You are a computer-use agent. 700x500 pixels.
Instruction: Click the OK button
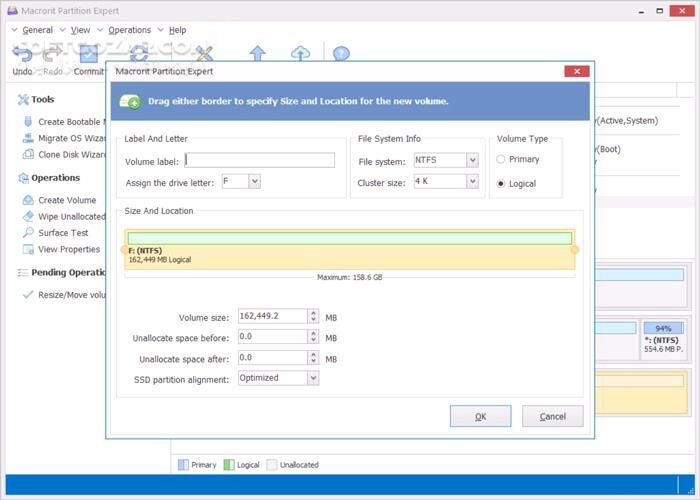pyautogui.click(x=480, y=416)
